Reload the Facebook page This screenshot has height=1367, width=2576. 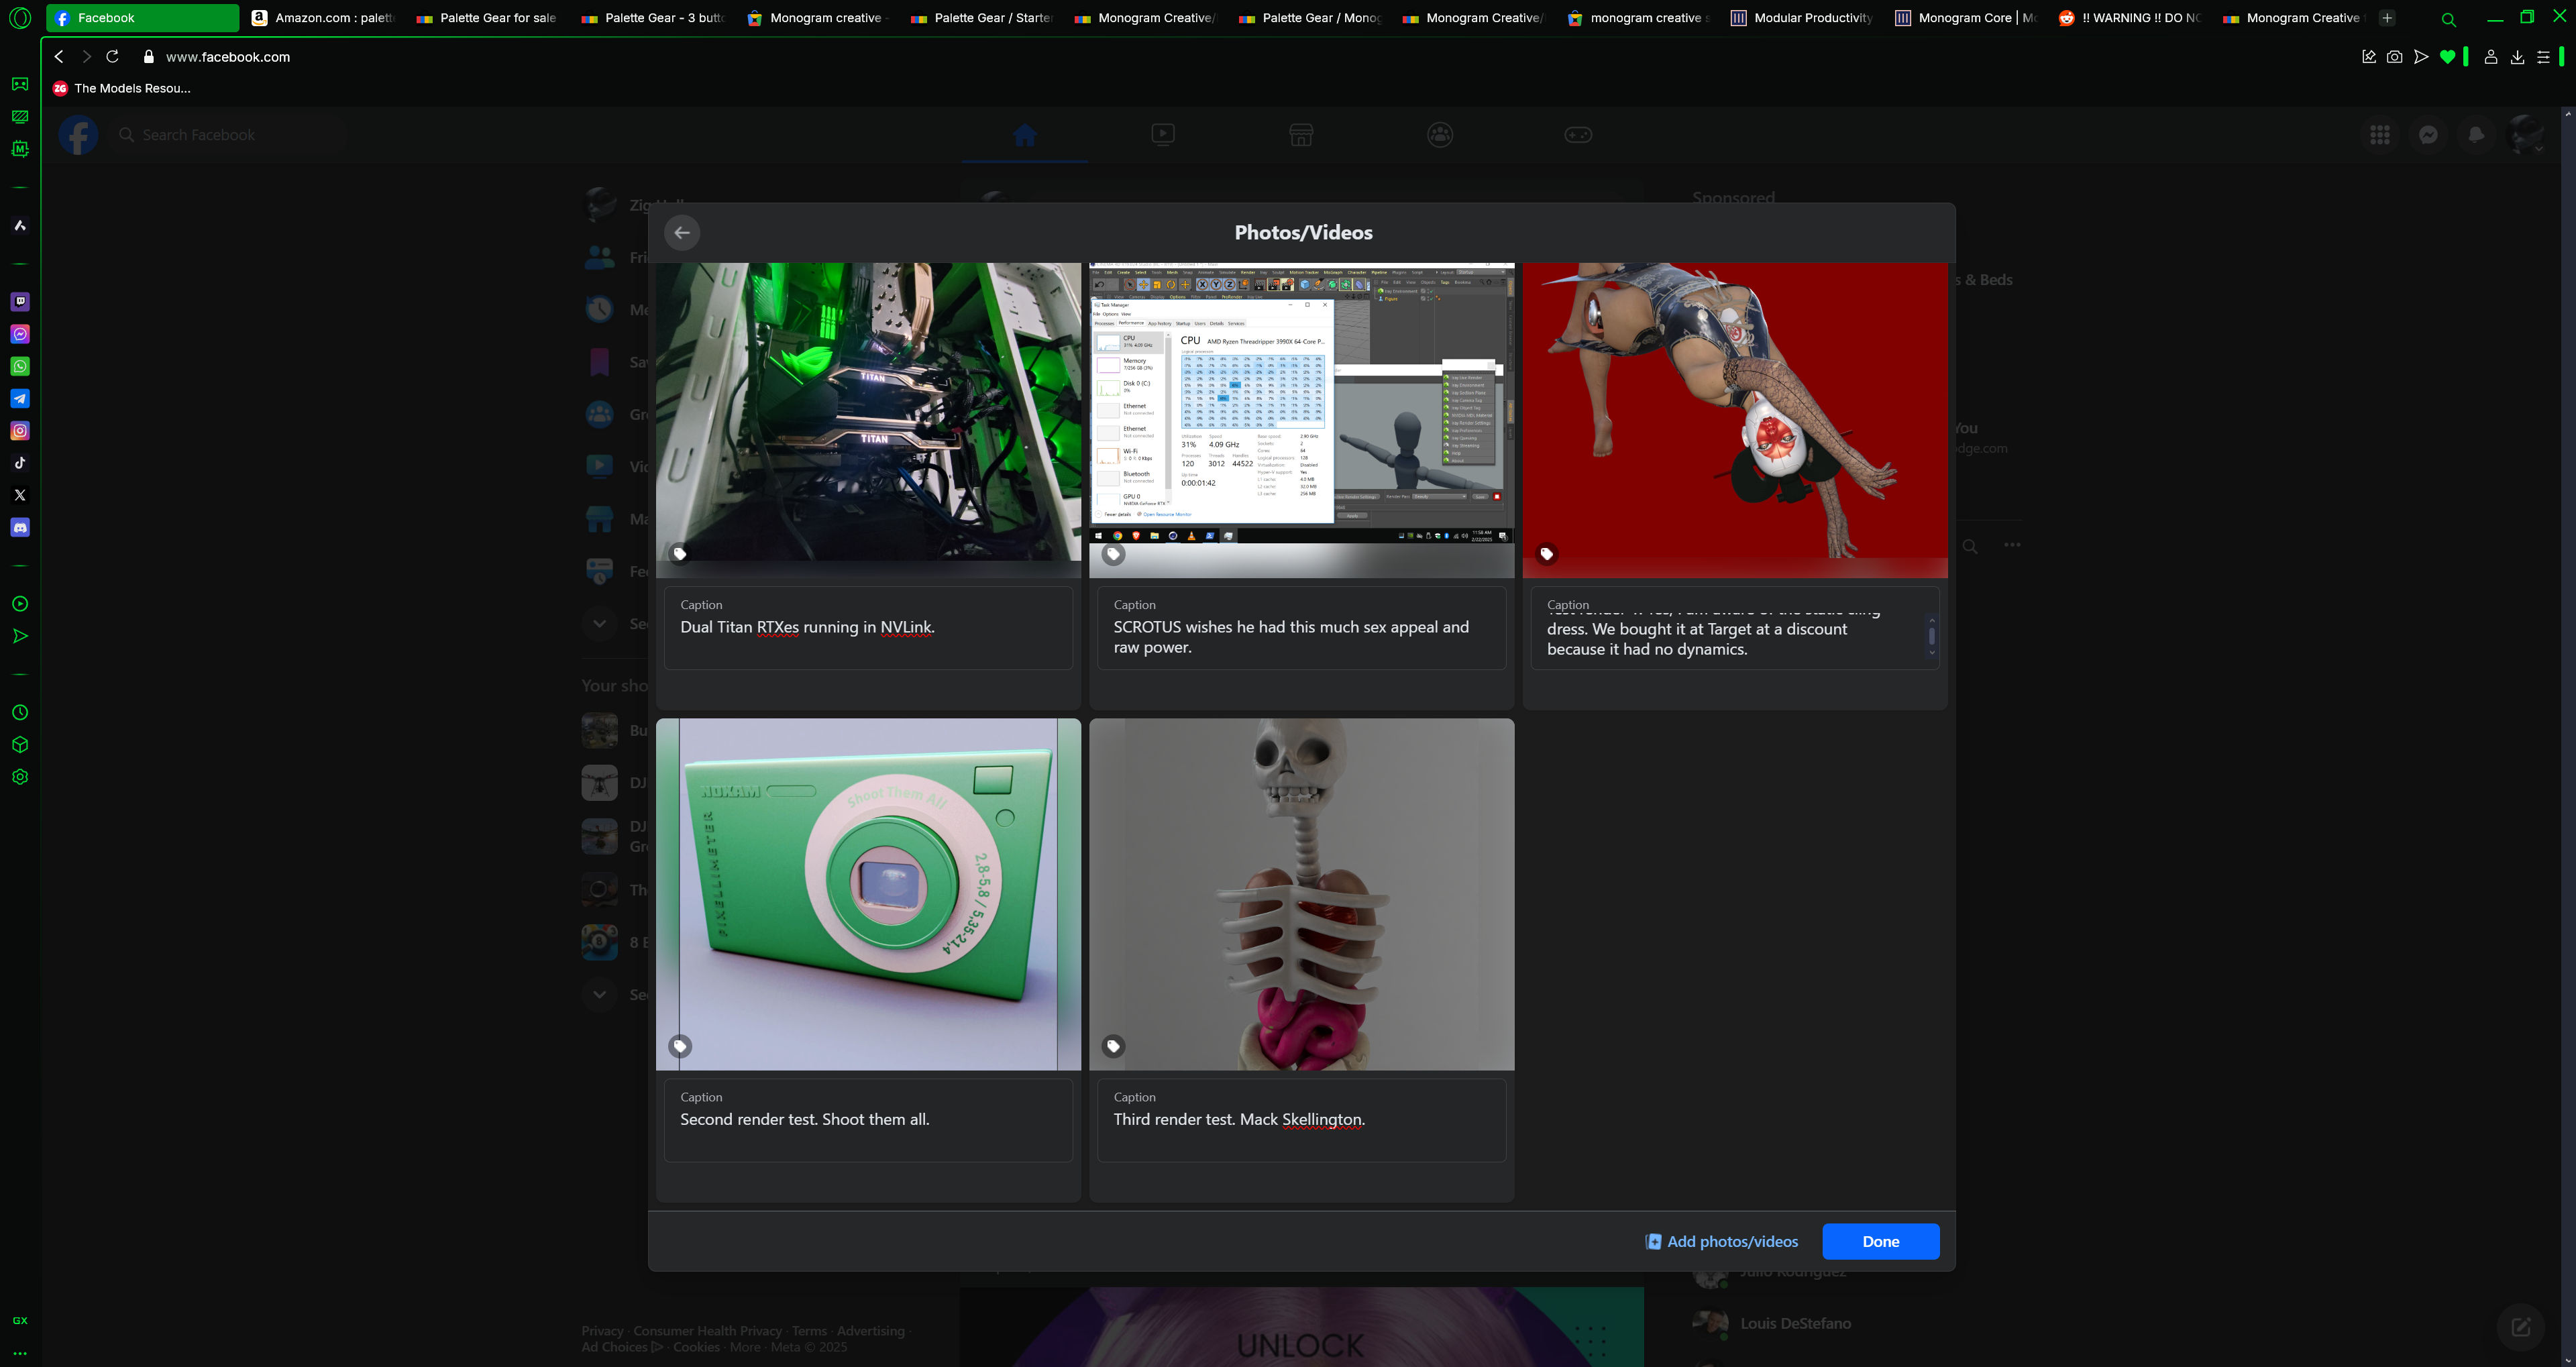[113, 57]
